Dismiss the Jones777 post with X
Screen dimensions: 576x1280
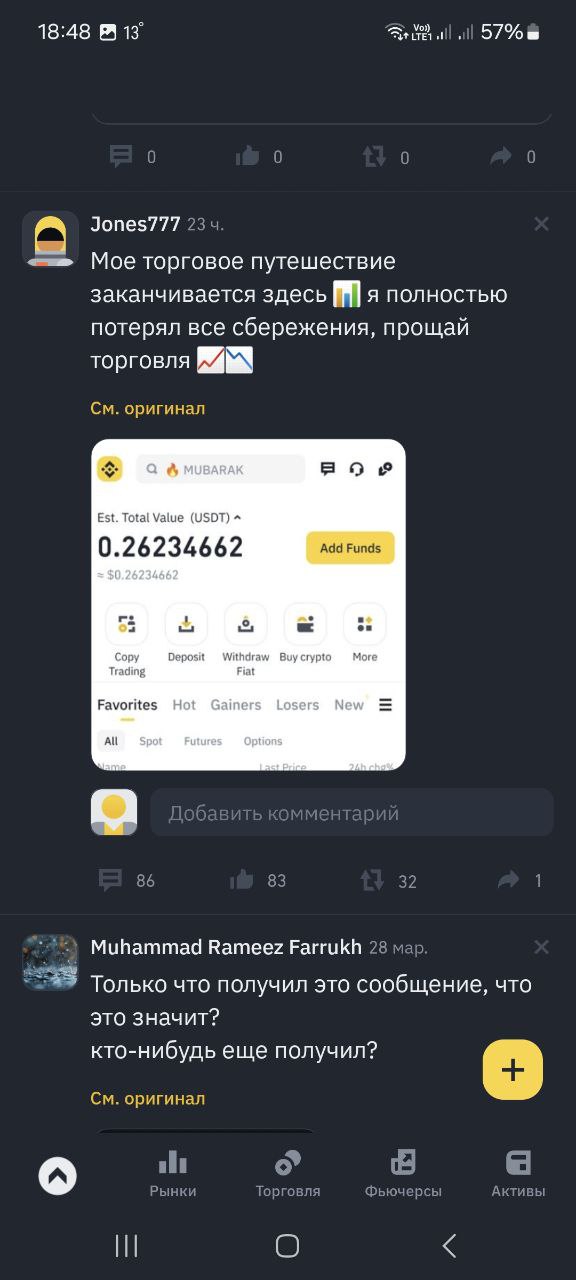pyautogui.click(x=542, y=224)
